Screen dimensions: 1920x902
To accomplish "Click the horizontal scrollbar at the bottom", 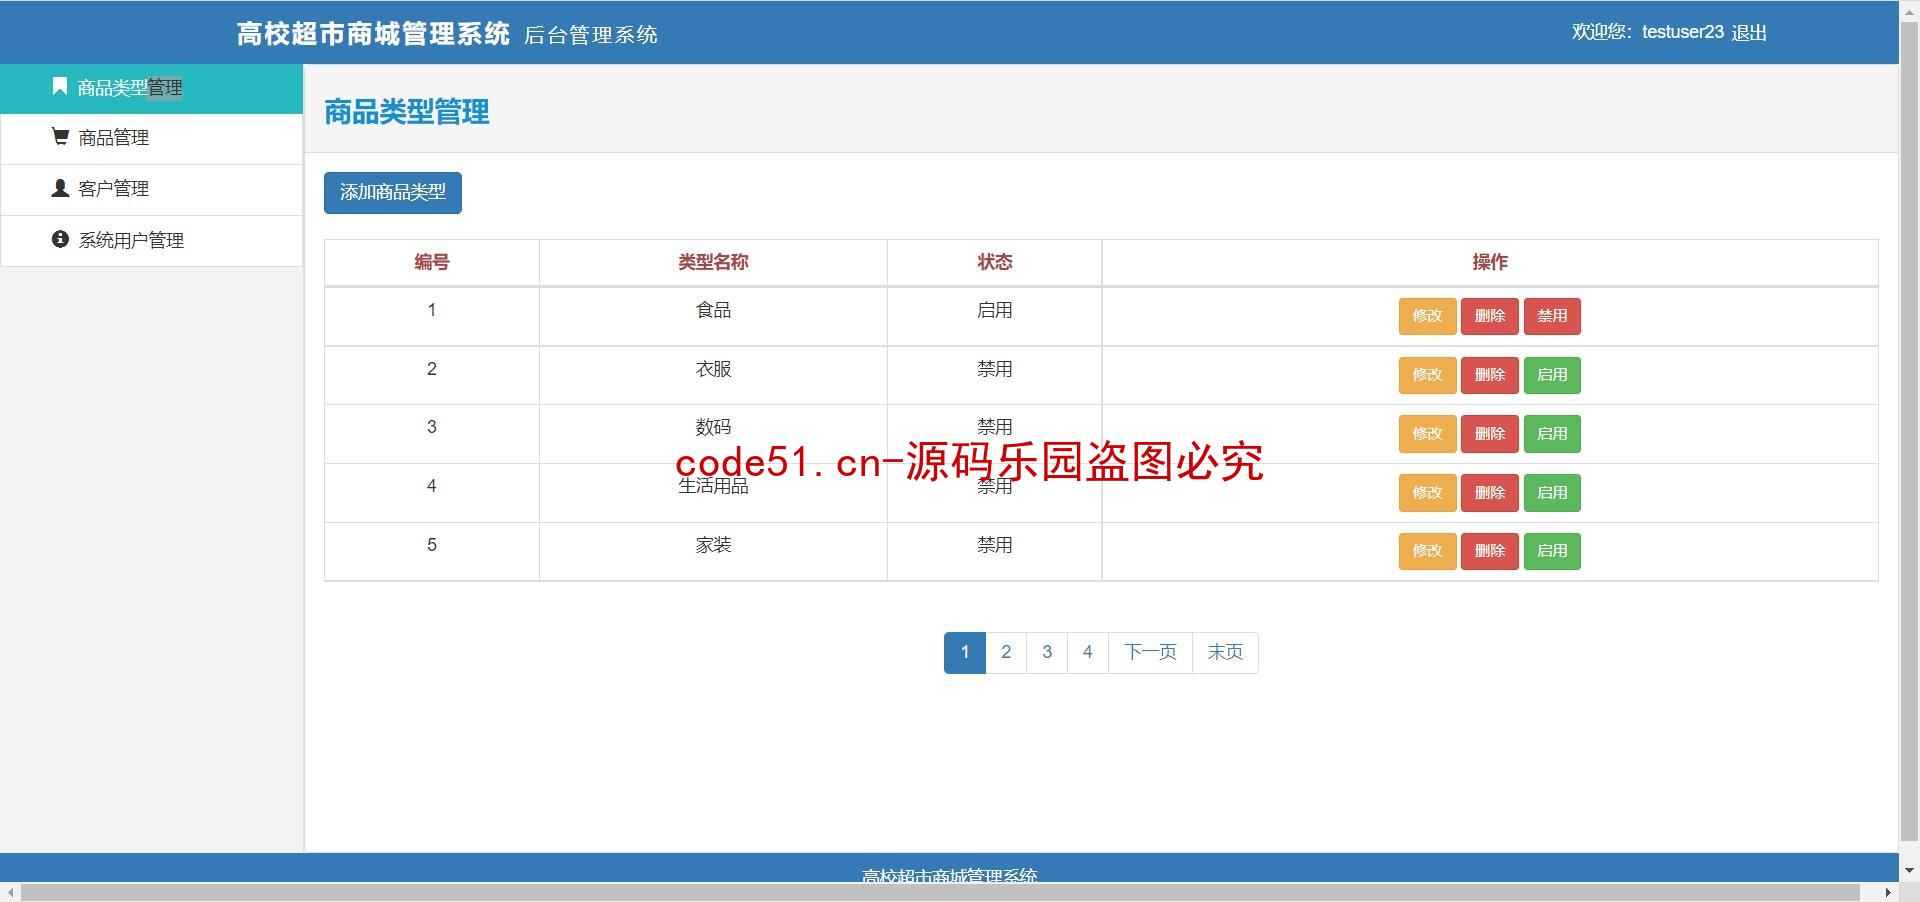I will coord(940,892).
